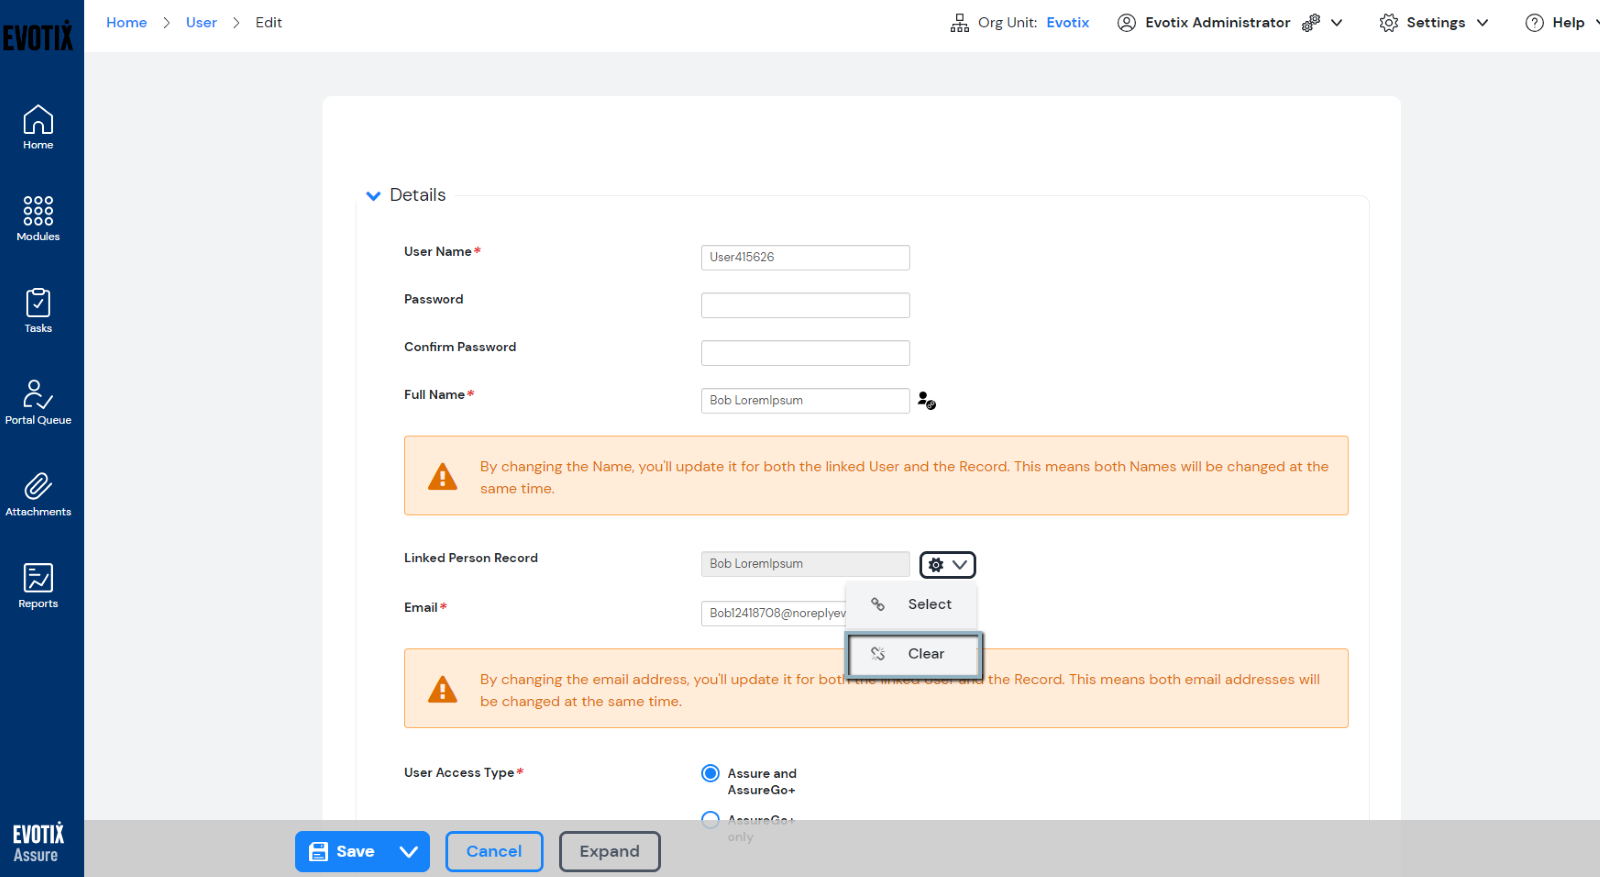Open the Attachments sidebar item

point(38,494)
